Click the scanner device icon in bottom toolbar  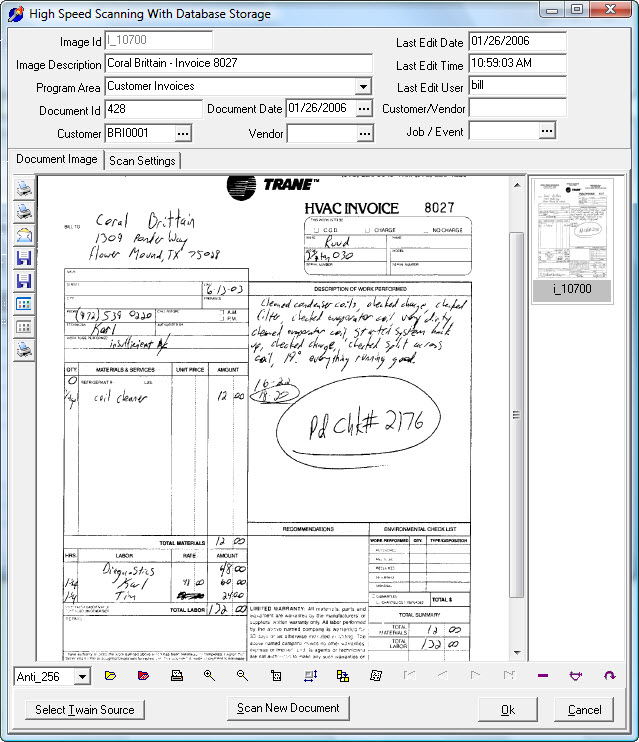pos(177,676)
